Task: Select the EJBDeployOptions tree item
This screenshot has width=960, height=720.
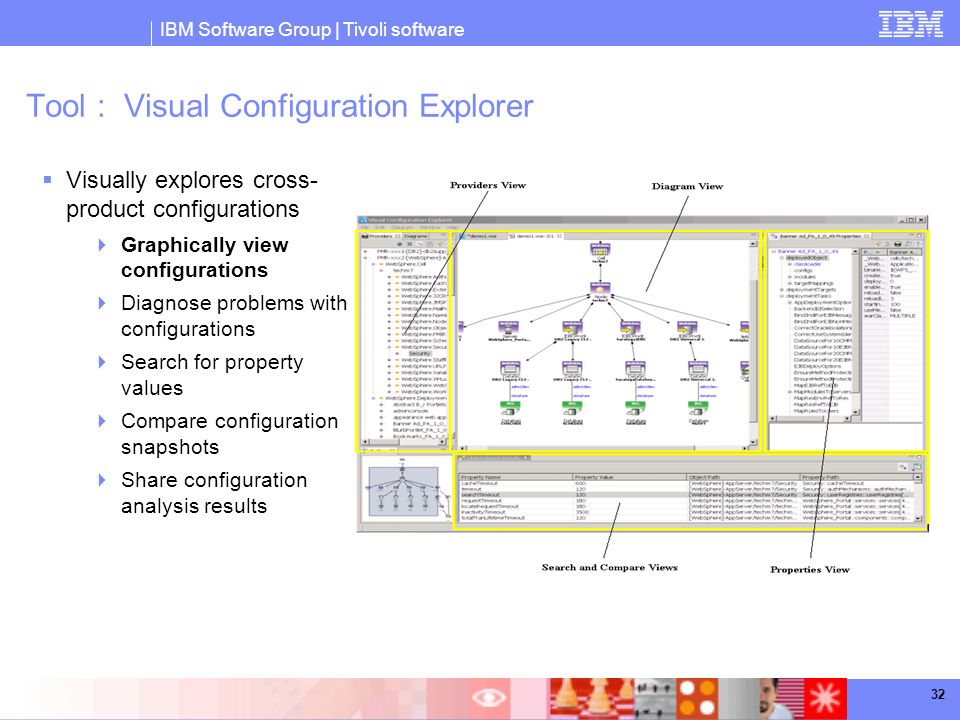Action: 817,366
